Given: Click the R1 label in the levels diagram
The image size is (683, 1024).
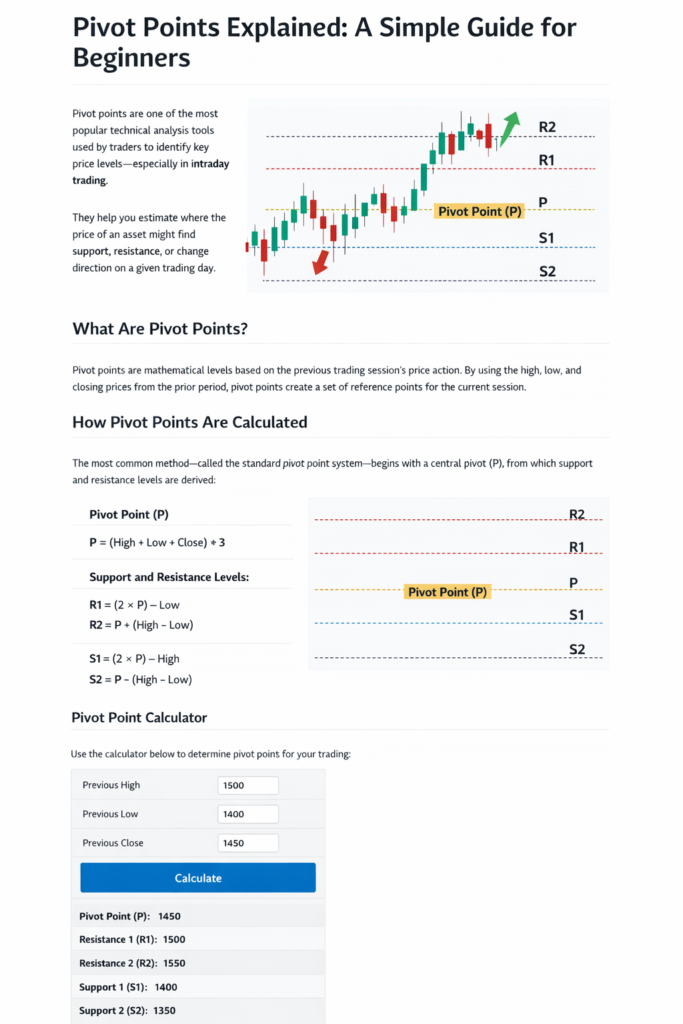Looking at the screenshot, I should (x=576, y=547).
